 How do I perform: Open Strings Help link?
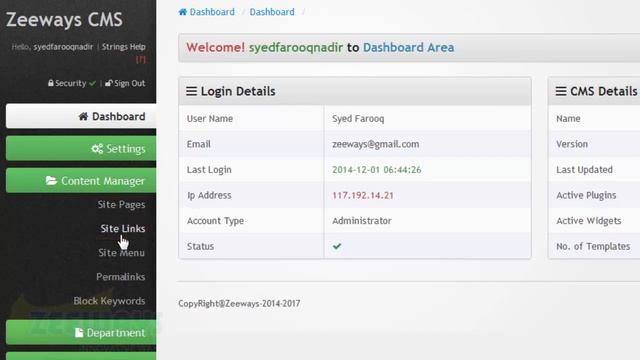[124, 47]
